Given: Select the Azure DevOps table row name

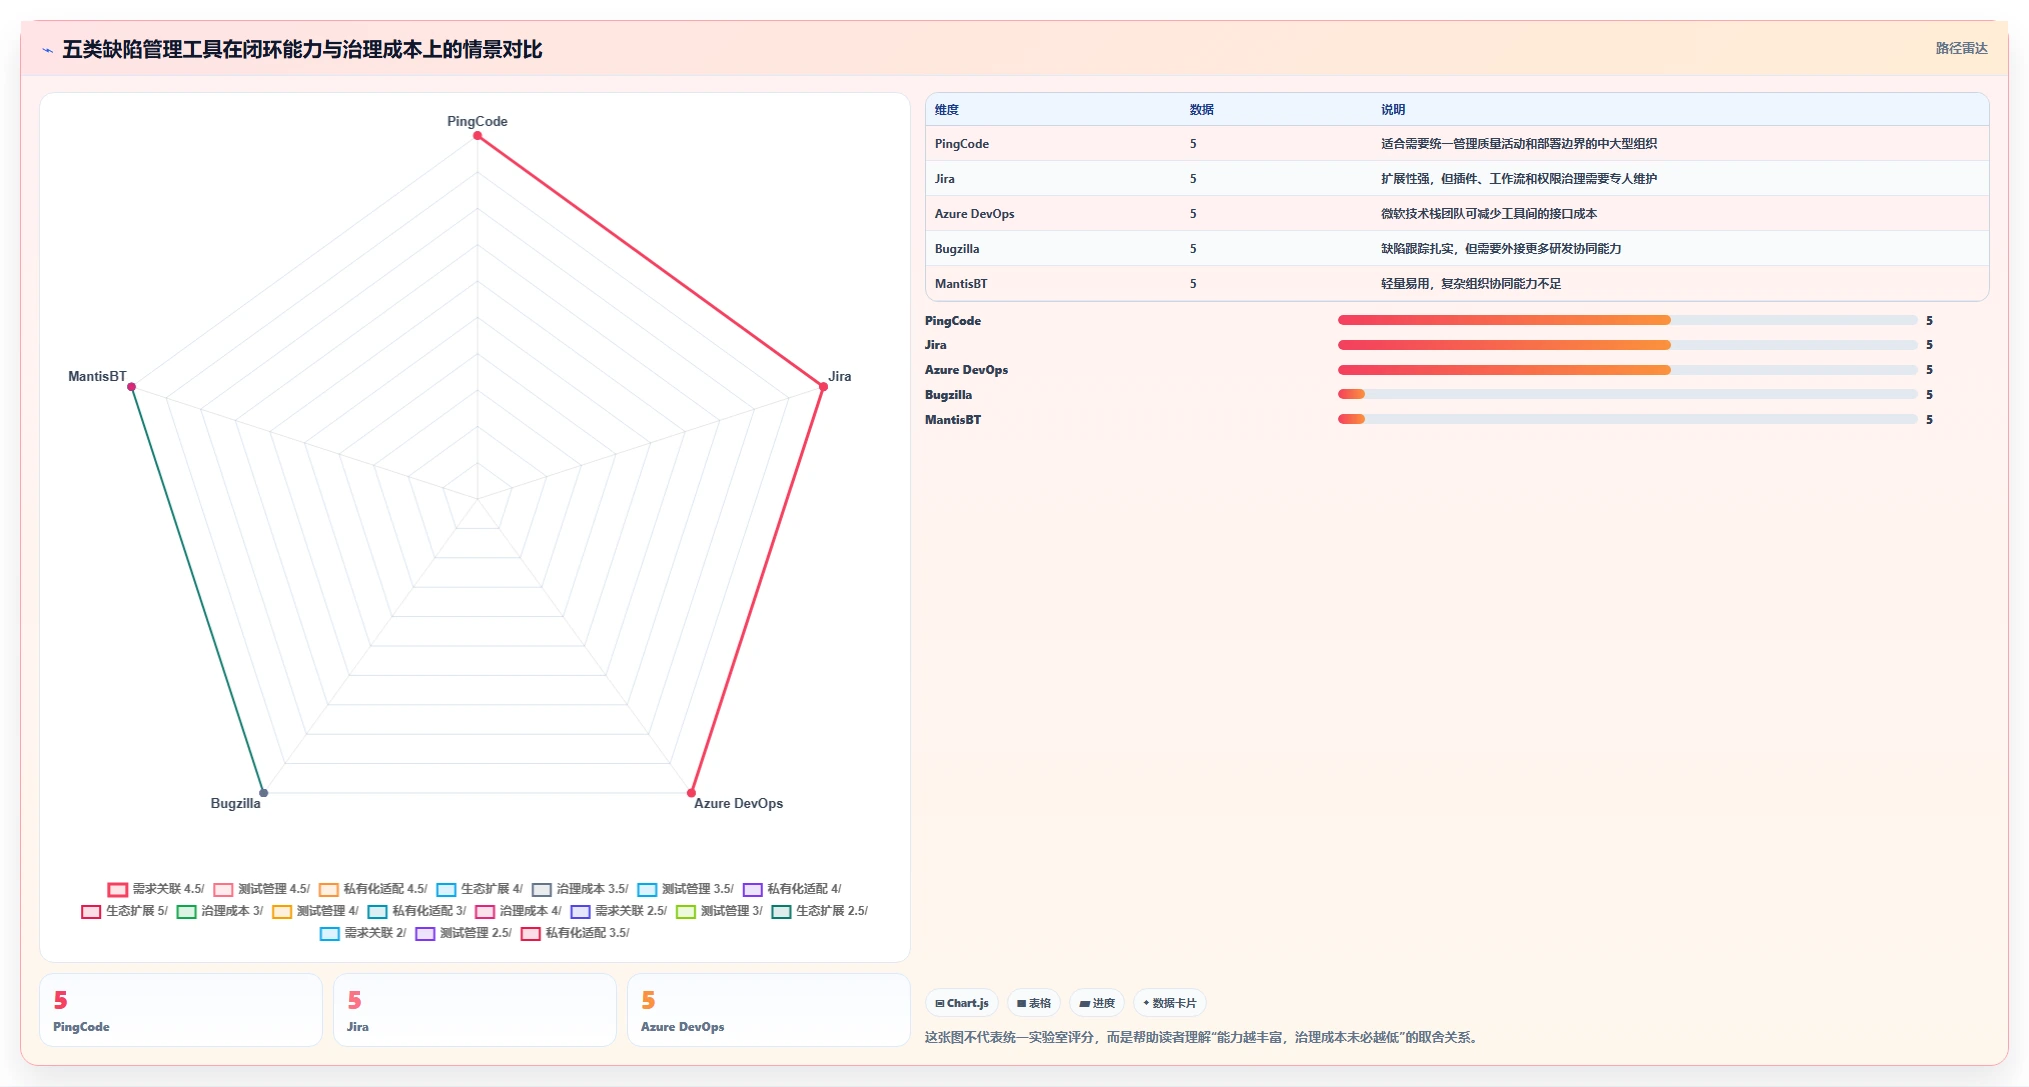Looking at the screenshot, I should point(975,214).
